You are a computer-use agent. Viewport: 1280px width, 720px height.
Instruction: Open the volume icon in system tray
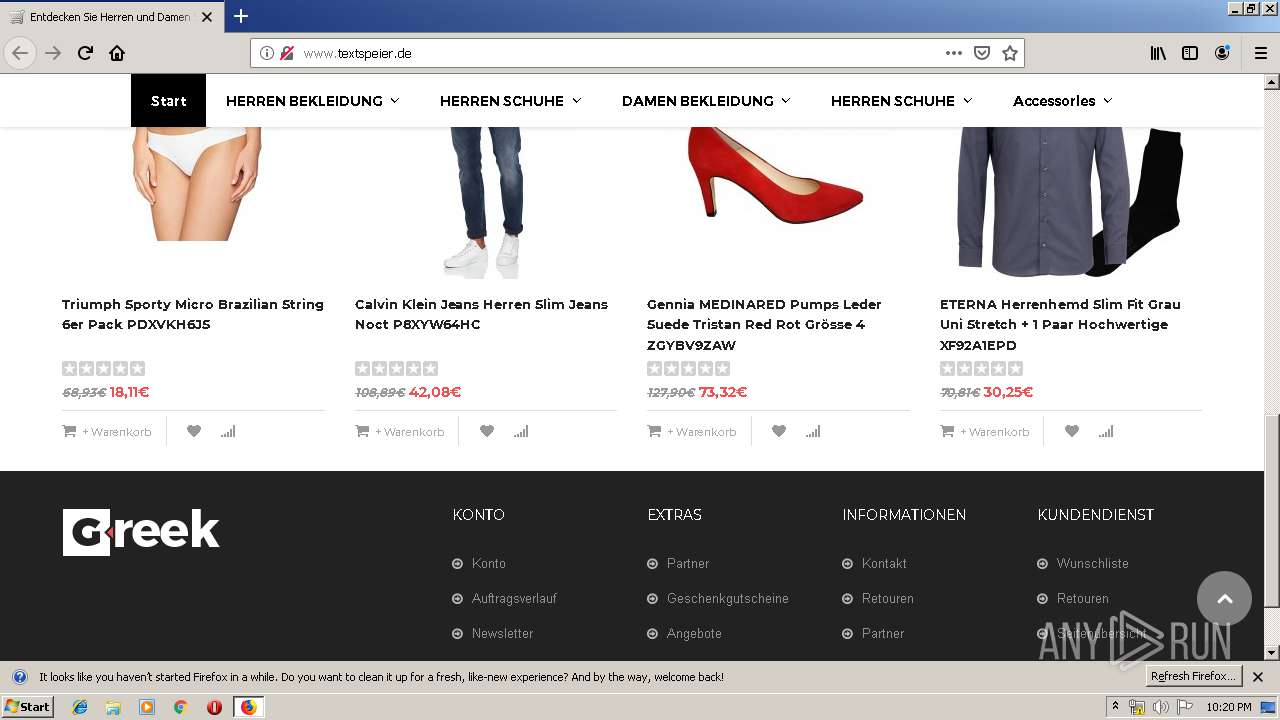(x=1161, y=707)
